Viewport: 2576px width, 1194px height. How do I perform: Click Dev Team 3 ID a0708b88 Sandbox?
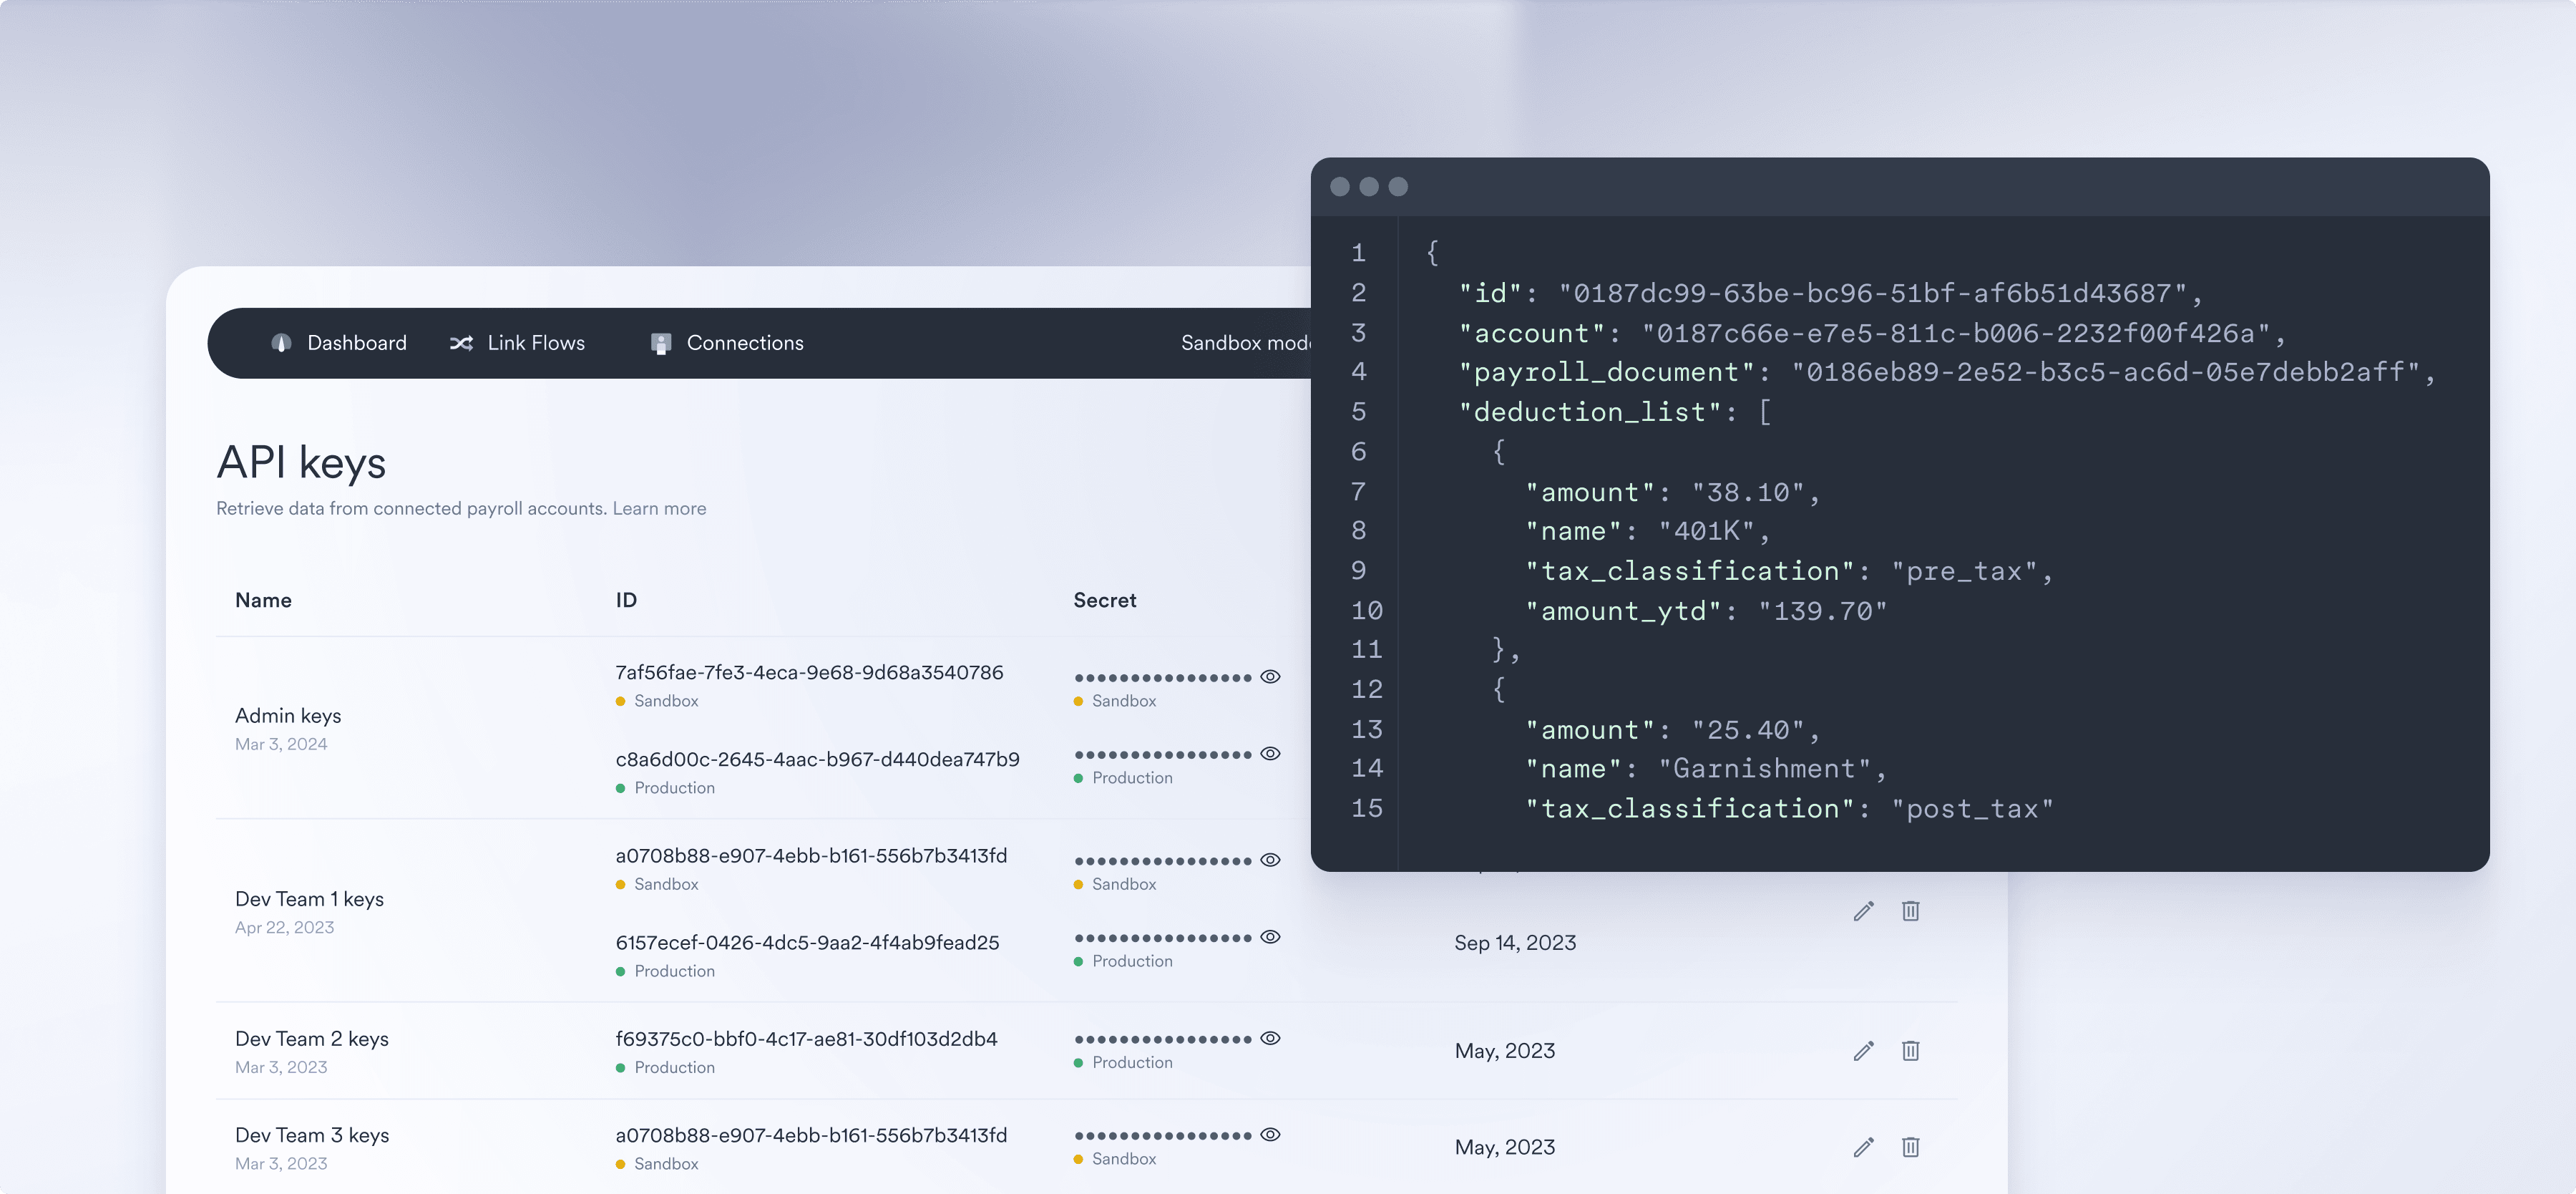[811, 1135]
